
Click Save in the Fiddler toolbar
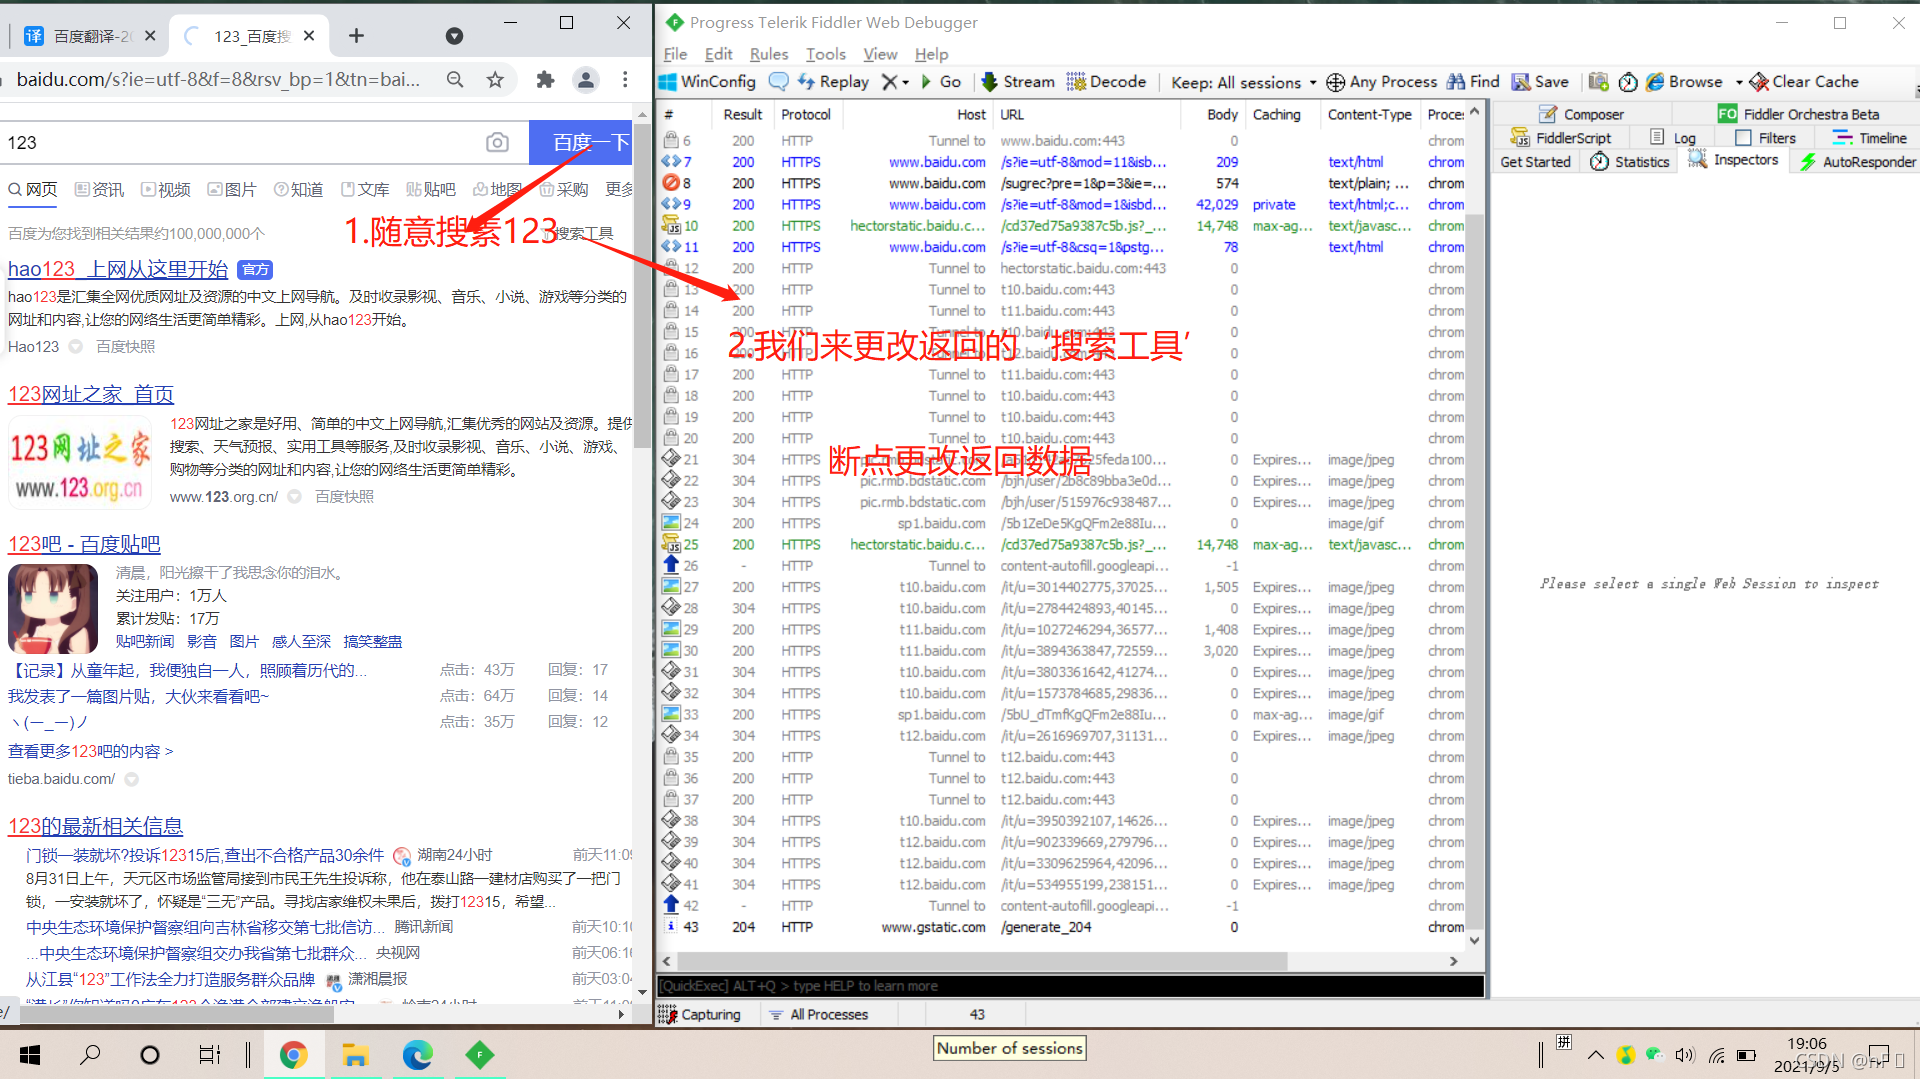click(1540, 82)
